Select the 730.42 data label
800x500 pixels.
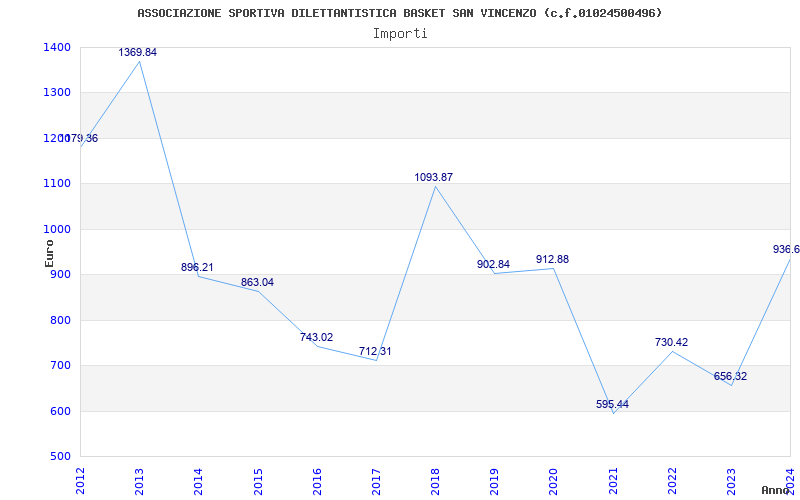(x=671, y=342)
